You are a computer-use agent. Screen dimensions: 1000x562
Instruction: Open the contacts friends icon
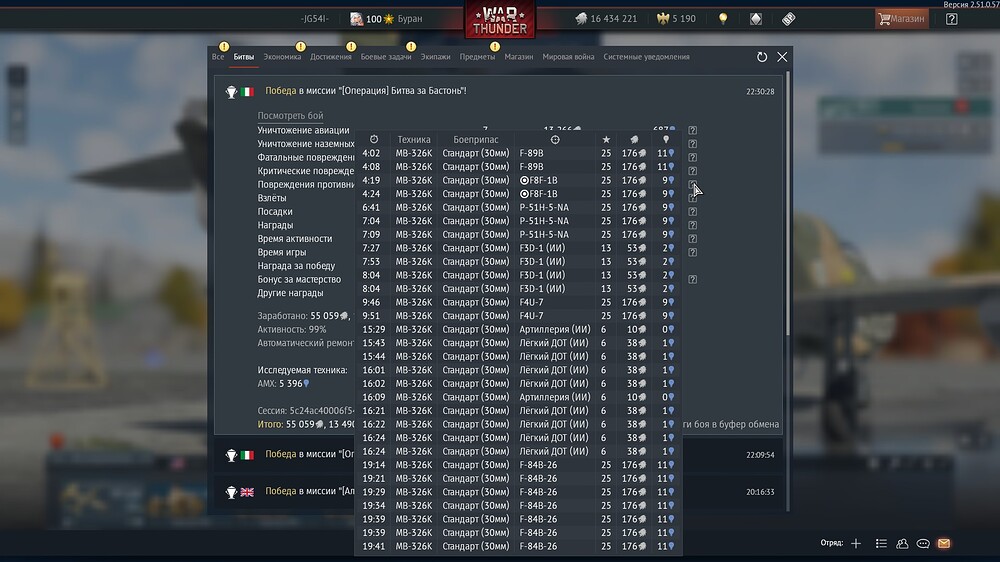(x=902, y=543)
